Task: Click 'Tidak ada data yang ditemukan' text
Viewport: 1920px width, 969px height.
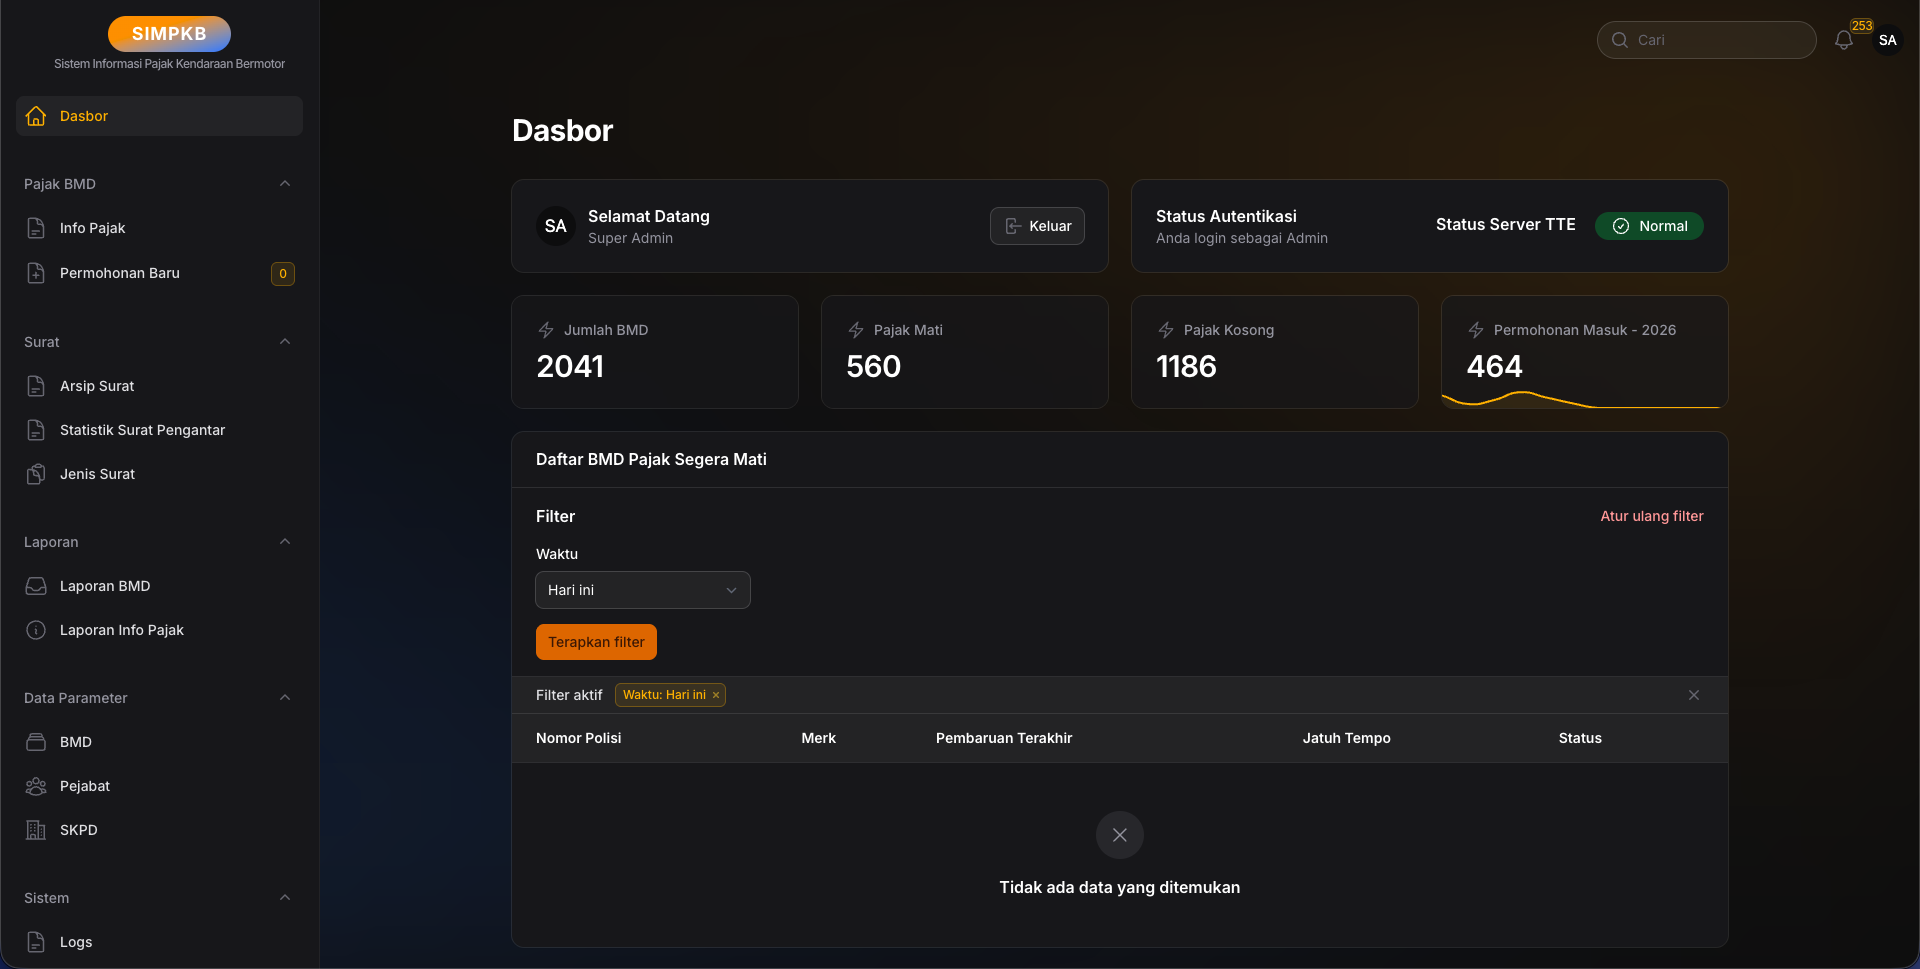Action: (x=1120, y=887)
